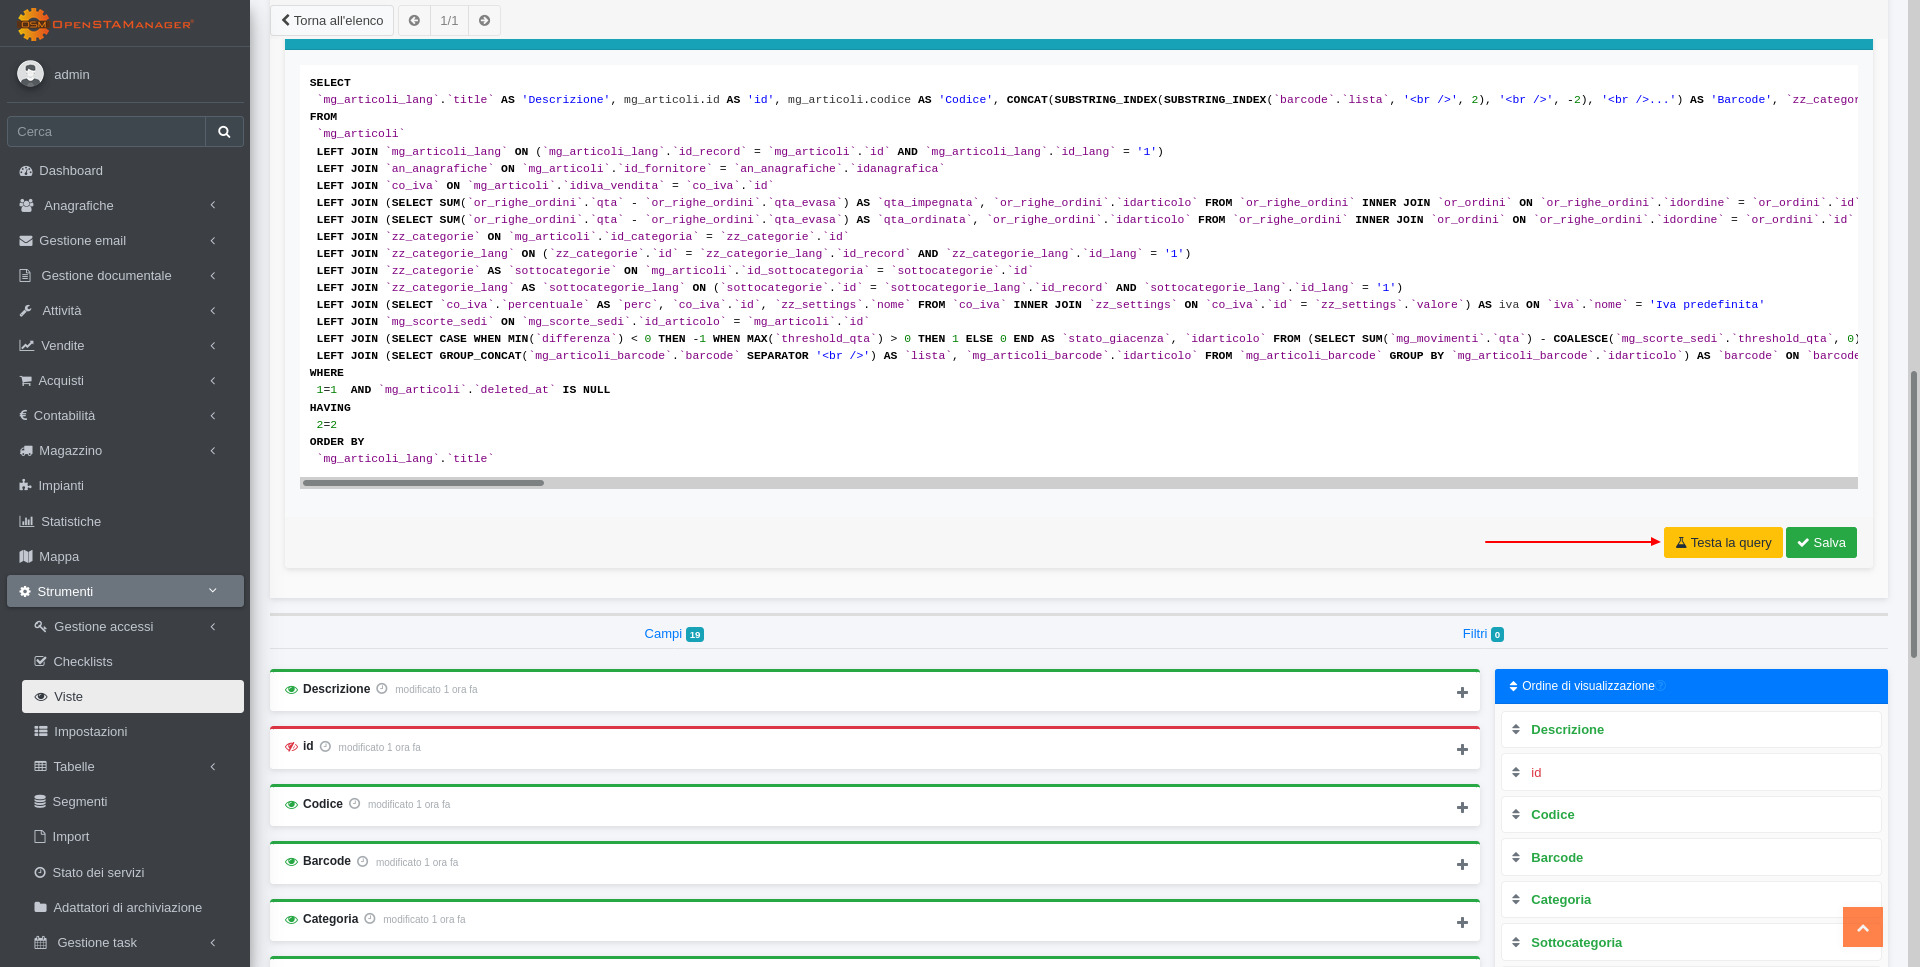Click sort handle icon next to Codice
Screen dimensions: 1920x967
pyautogui.click(x=1516, y=815)
